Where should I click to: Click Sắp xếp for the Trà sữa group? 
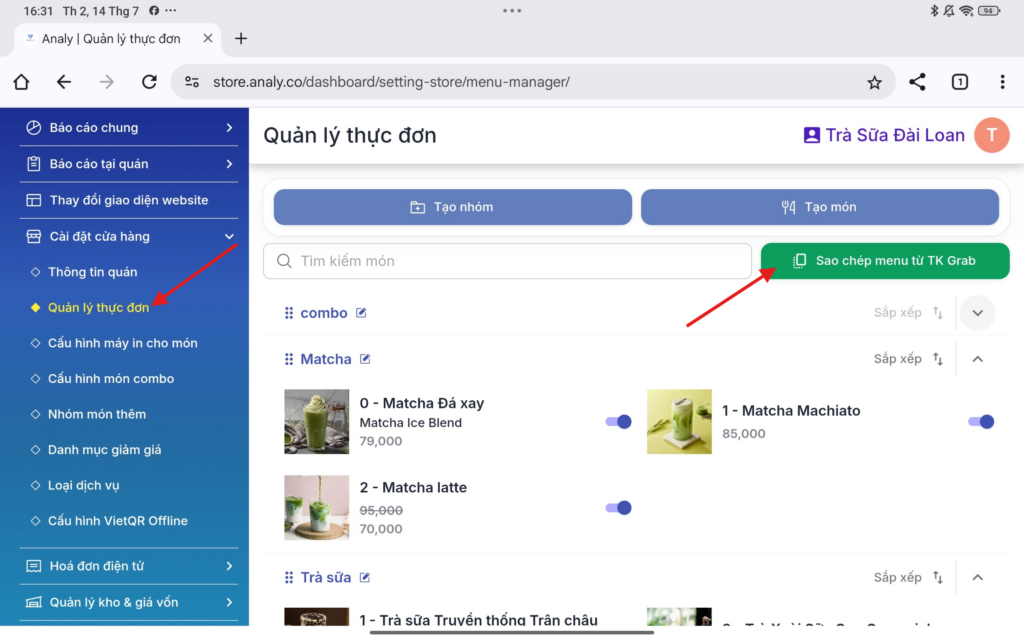click(897, 577)
